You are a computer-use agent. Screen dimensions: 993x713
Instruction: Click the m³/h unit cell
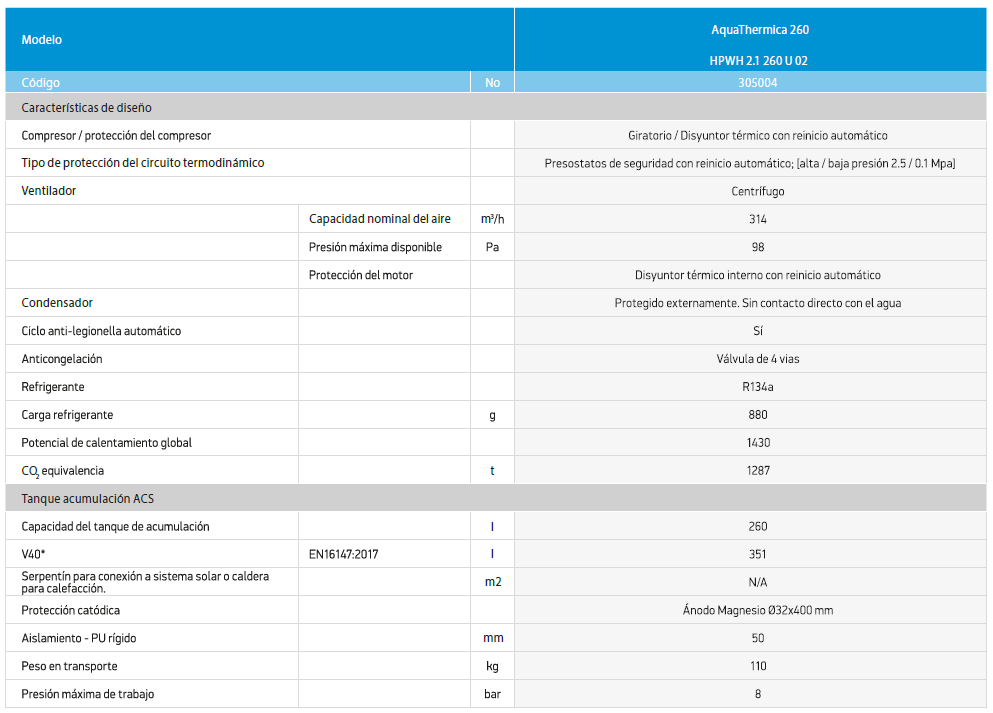[492, 219]
